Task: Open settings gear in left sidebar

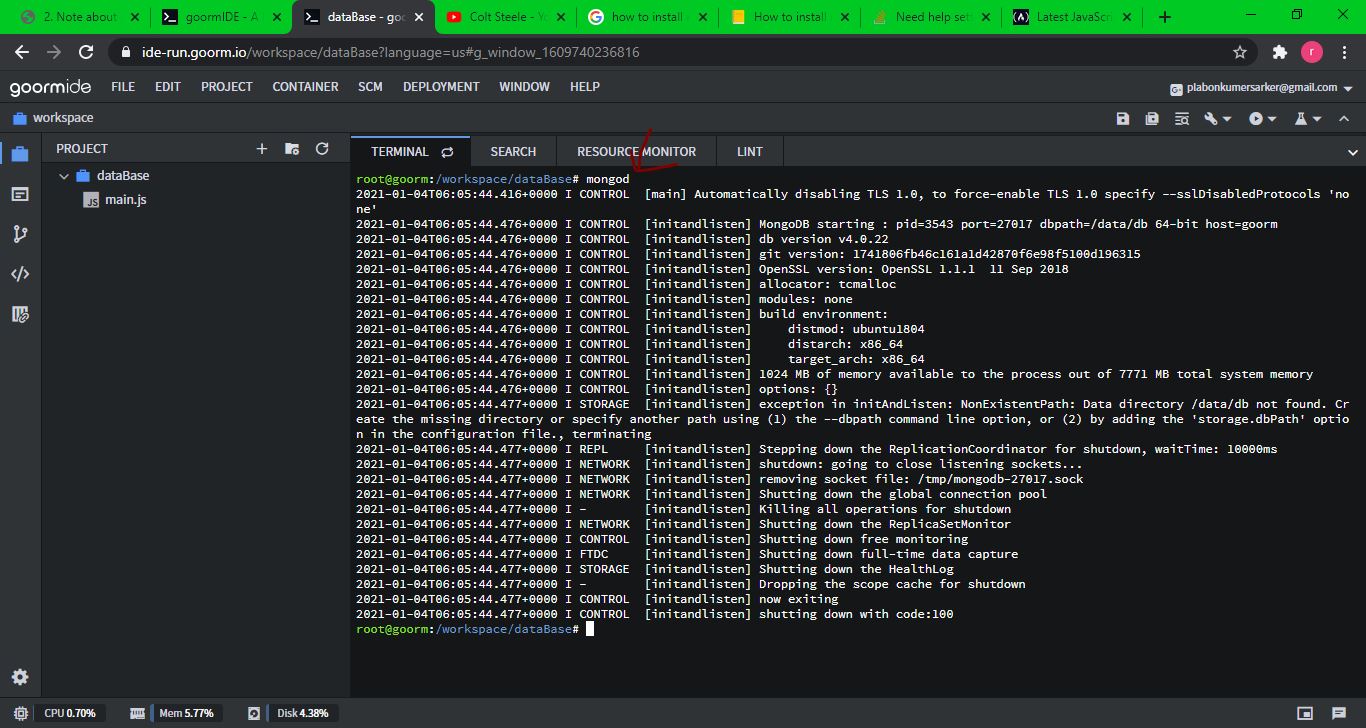Action: [20, 677]
